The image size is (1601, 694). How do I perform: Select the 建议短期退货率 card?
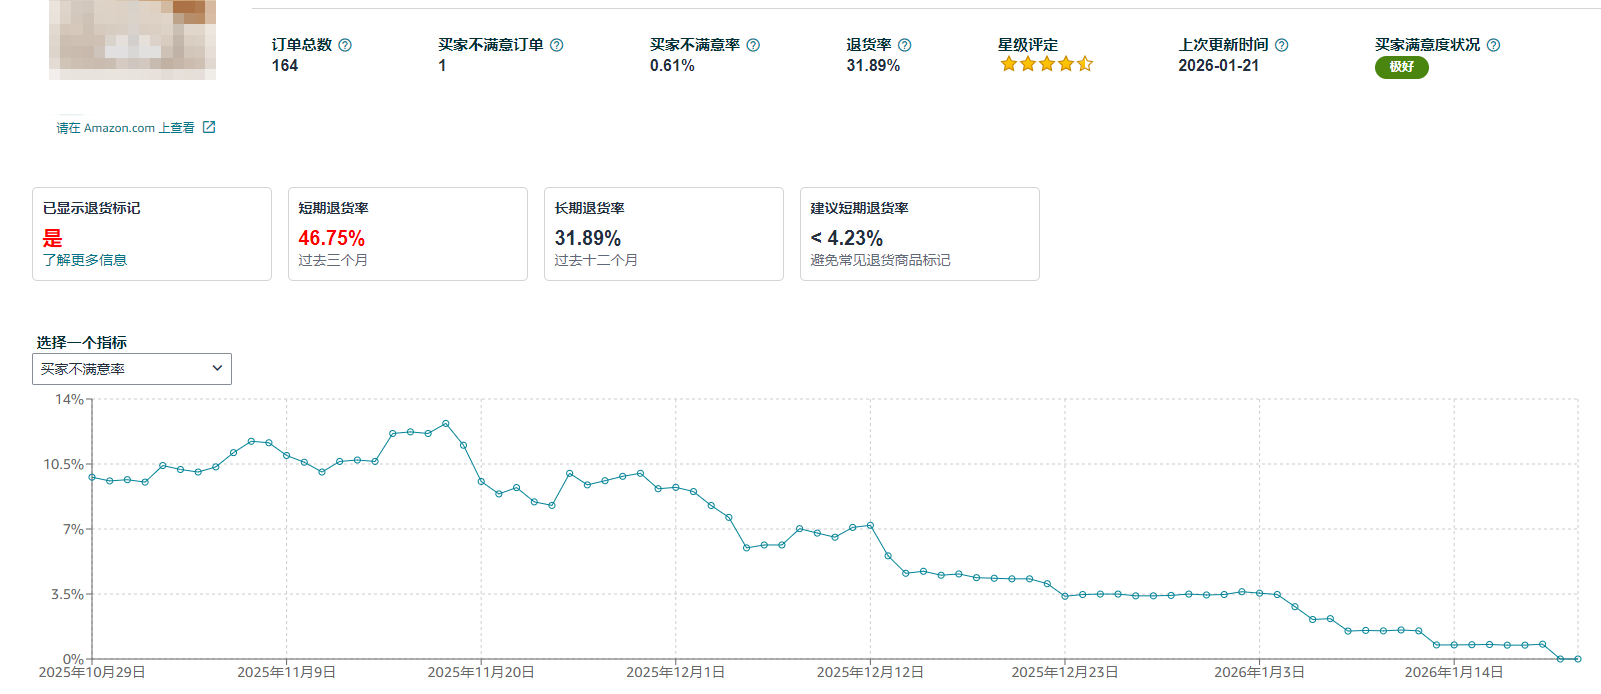(x=919, y=234)
